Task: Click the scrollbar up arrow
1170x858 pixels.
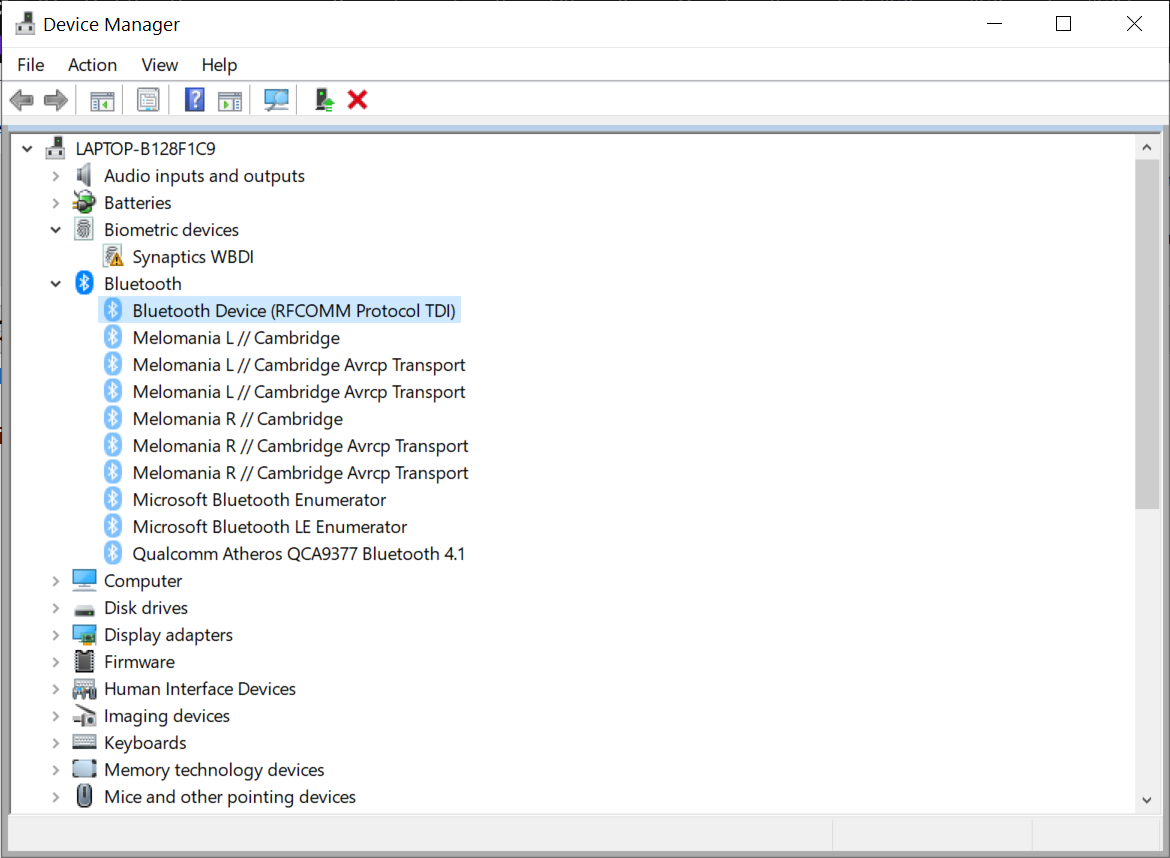Action: click(x=1147, y=148)
